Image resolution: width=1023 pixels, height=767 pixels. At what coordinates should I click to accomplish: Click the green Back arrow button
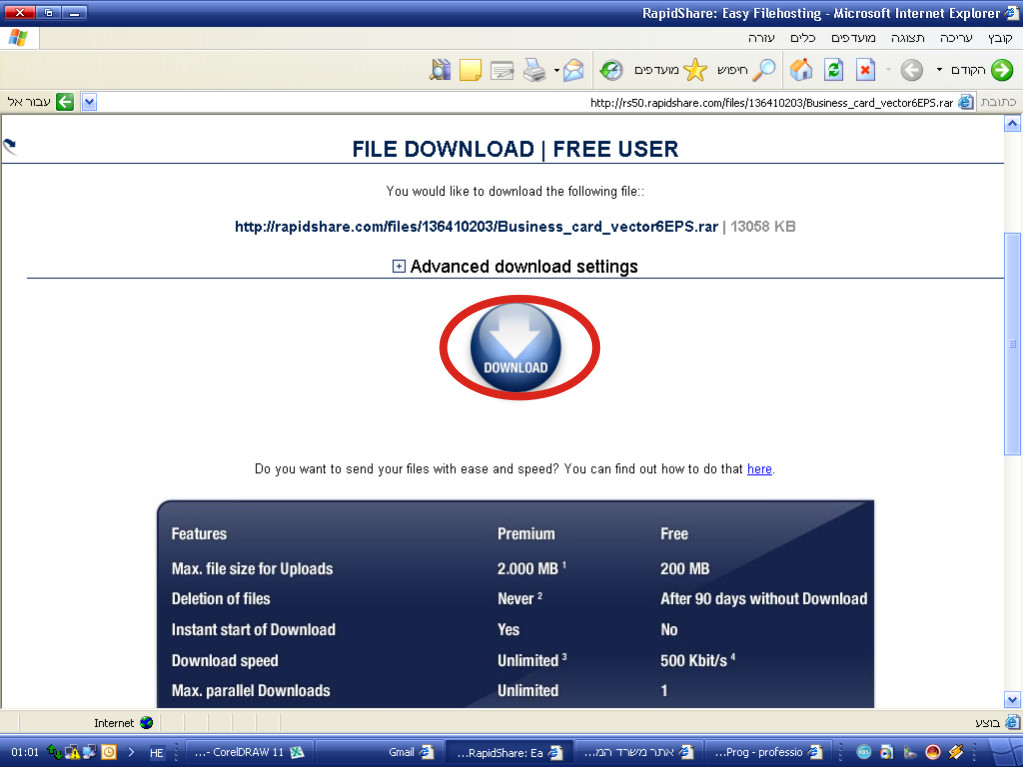click(1001, 70)
